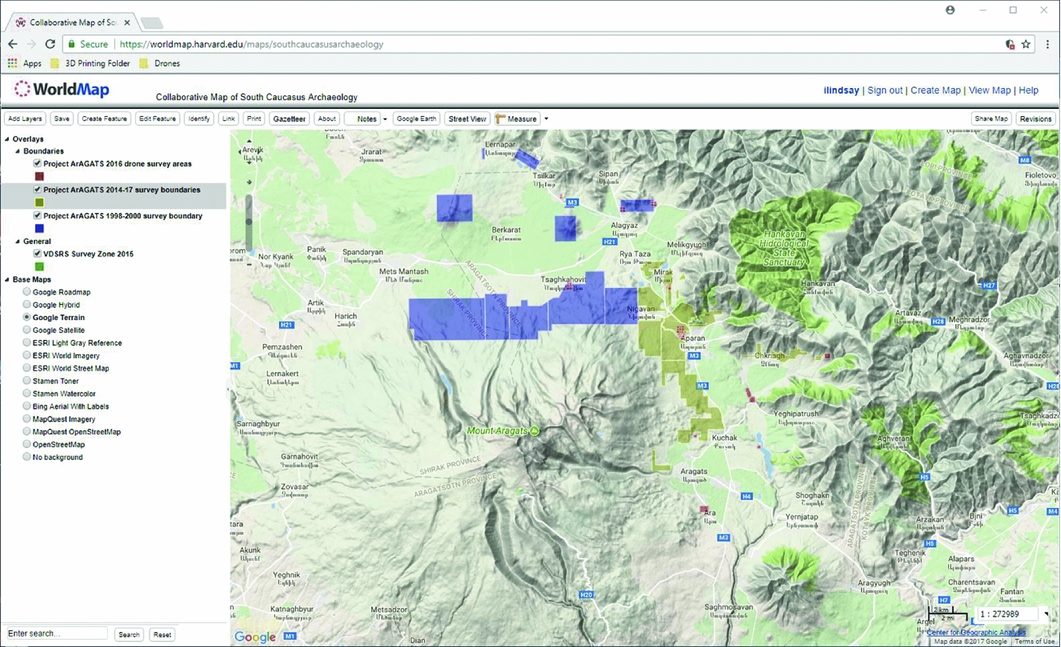Screen dimensions: 1061x647
Task: Uncheck Project ArAGATS 2016 drone survey areas
Action: click(x=37, y=163)
